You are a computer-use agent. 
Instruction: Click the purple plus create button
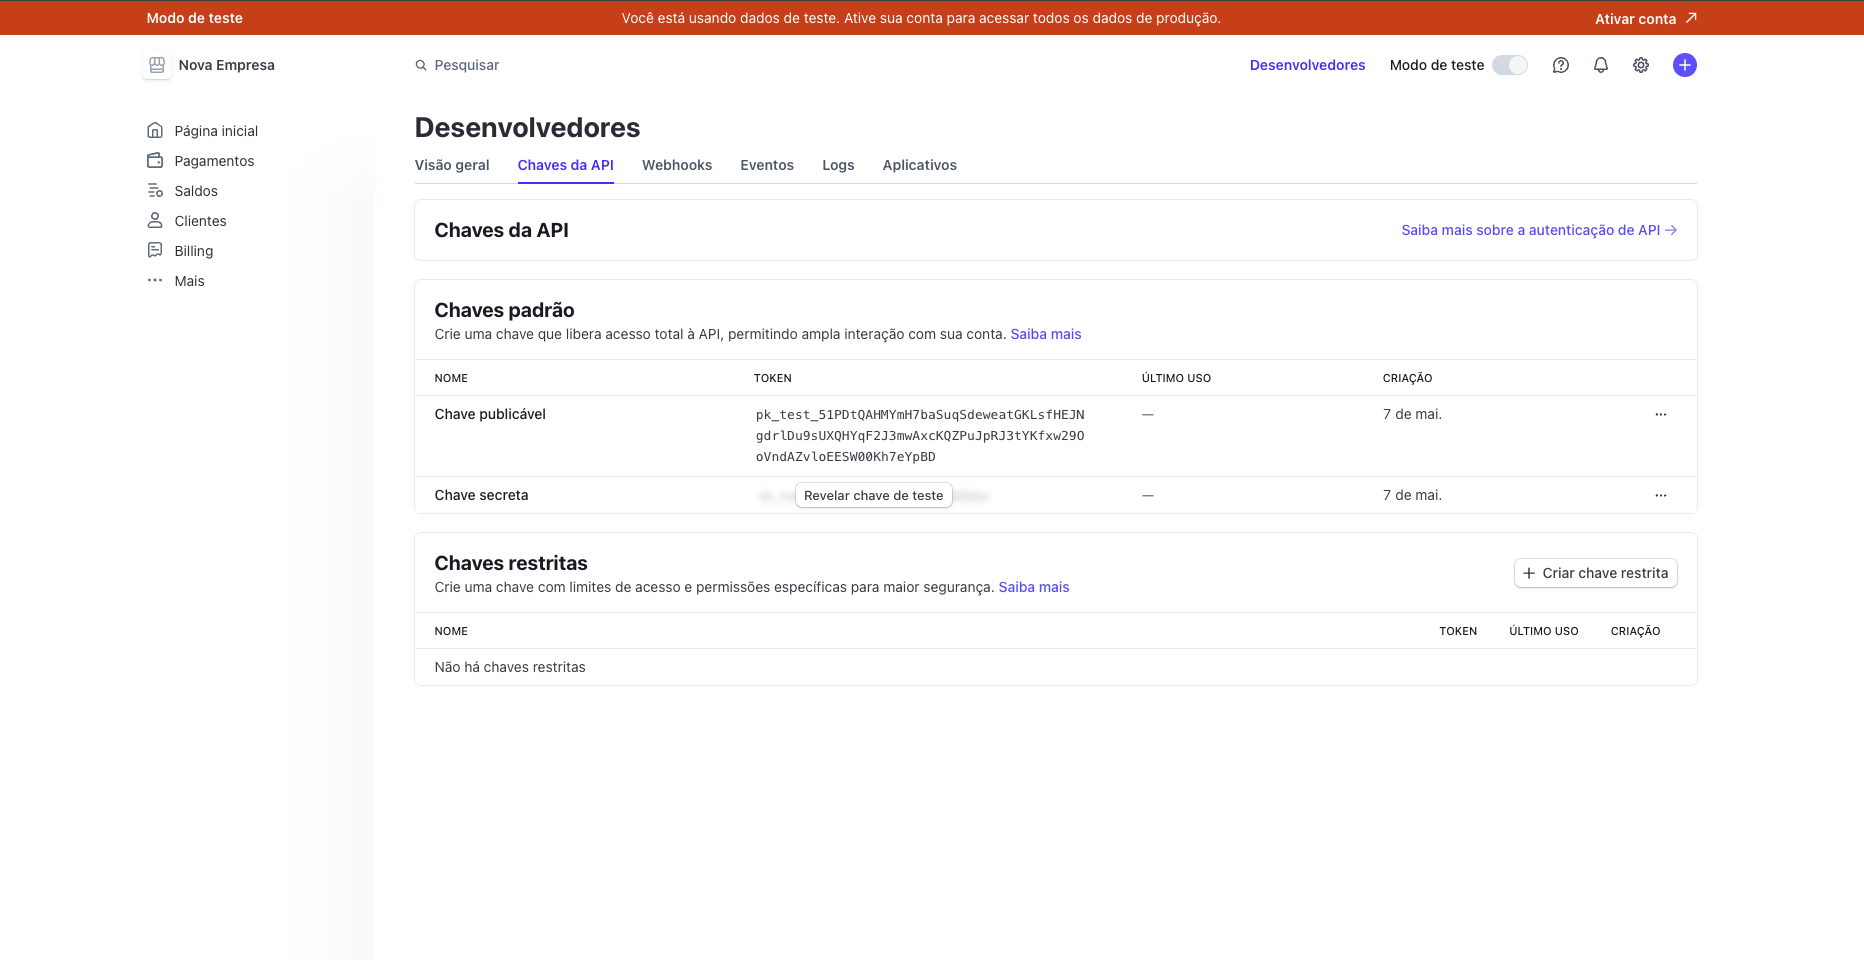click(1685, 65)
